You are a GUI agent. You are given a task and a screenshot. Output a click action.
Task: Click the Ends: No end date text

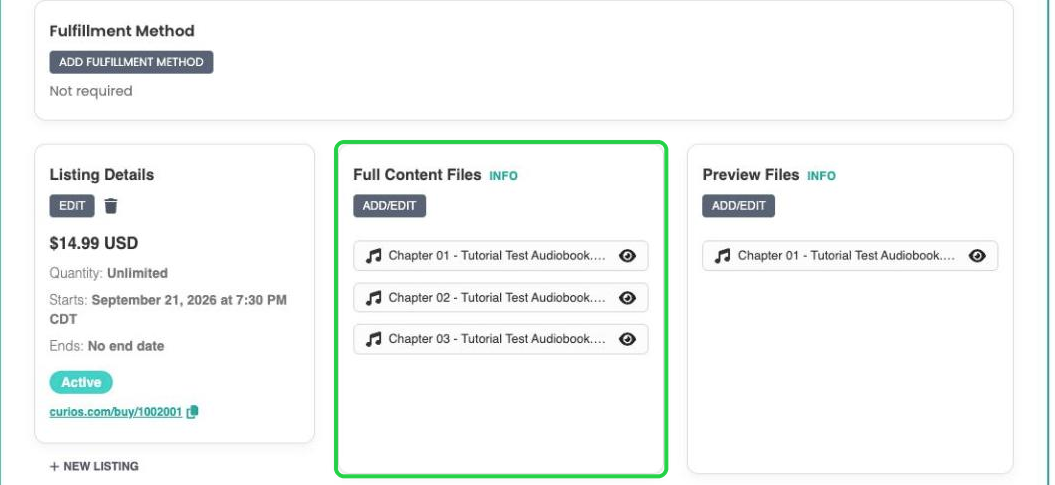[107, 346]
